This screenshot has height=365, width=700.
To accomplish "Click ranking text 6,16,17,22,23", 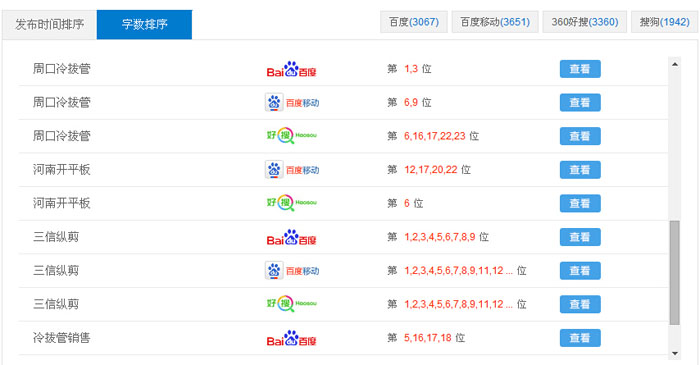I will click(435, 136).
